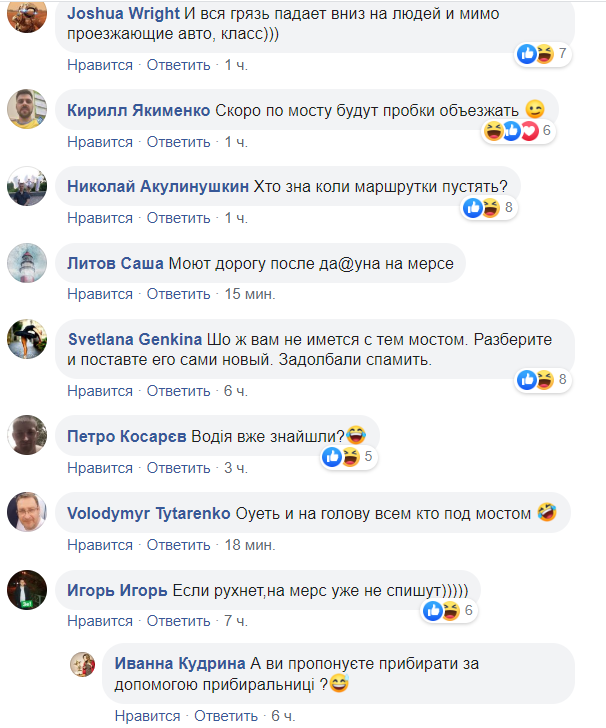The width and height of the screenshot is (606, 728).
Task: Open Иванна Кудрина's small avatar
Action: click(x=82, y=664)
